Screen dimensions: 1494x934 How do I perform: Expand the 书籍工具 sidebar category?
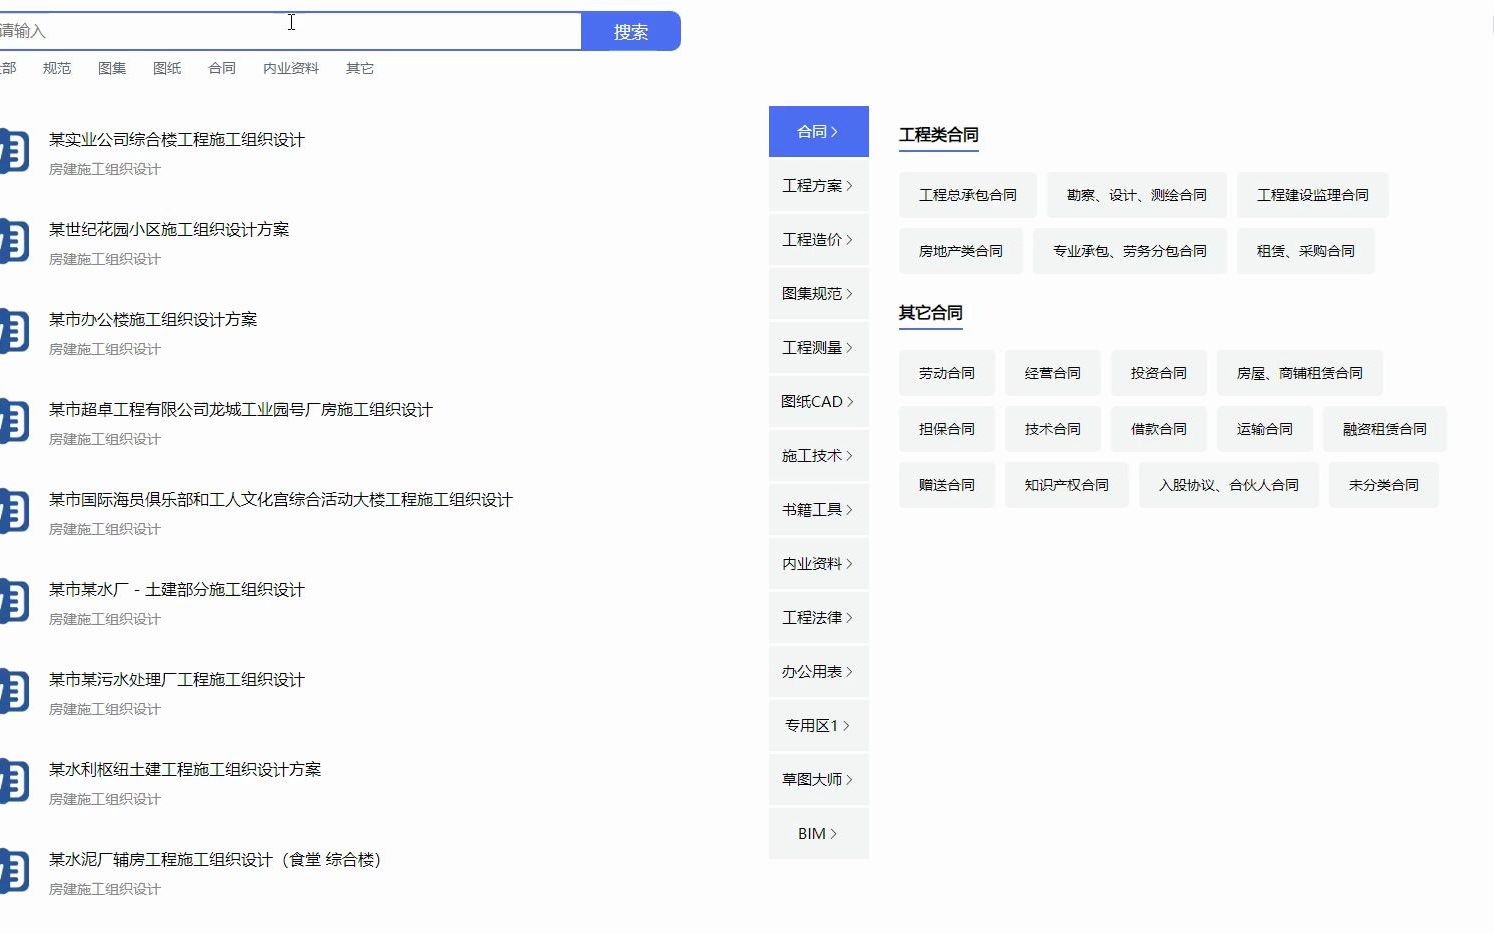pos(819,510)
